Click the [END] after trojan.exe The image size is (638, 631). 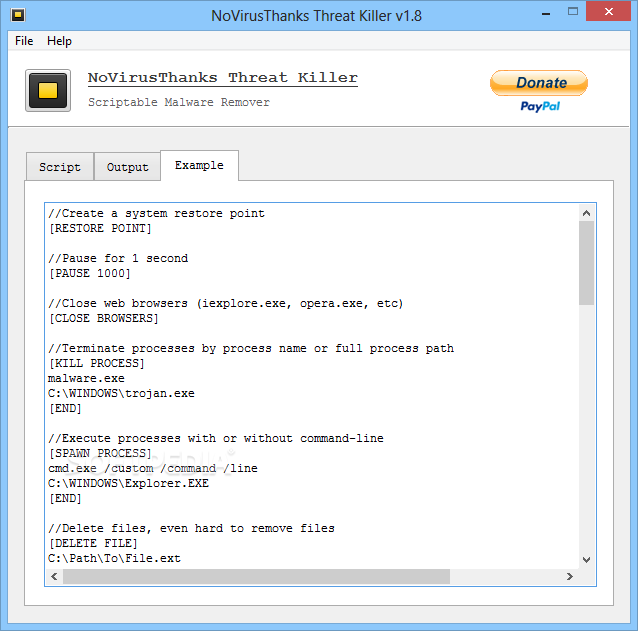65,408
